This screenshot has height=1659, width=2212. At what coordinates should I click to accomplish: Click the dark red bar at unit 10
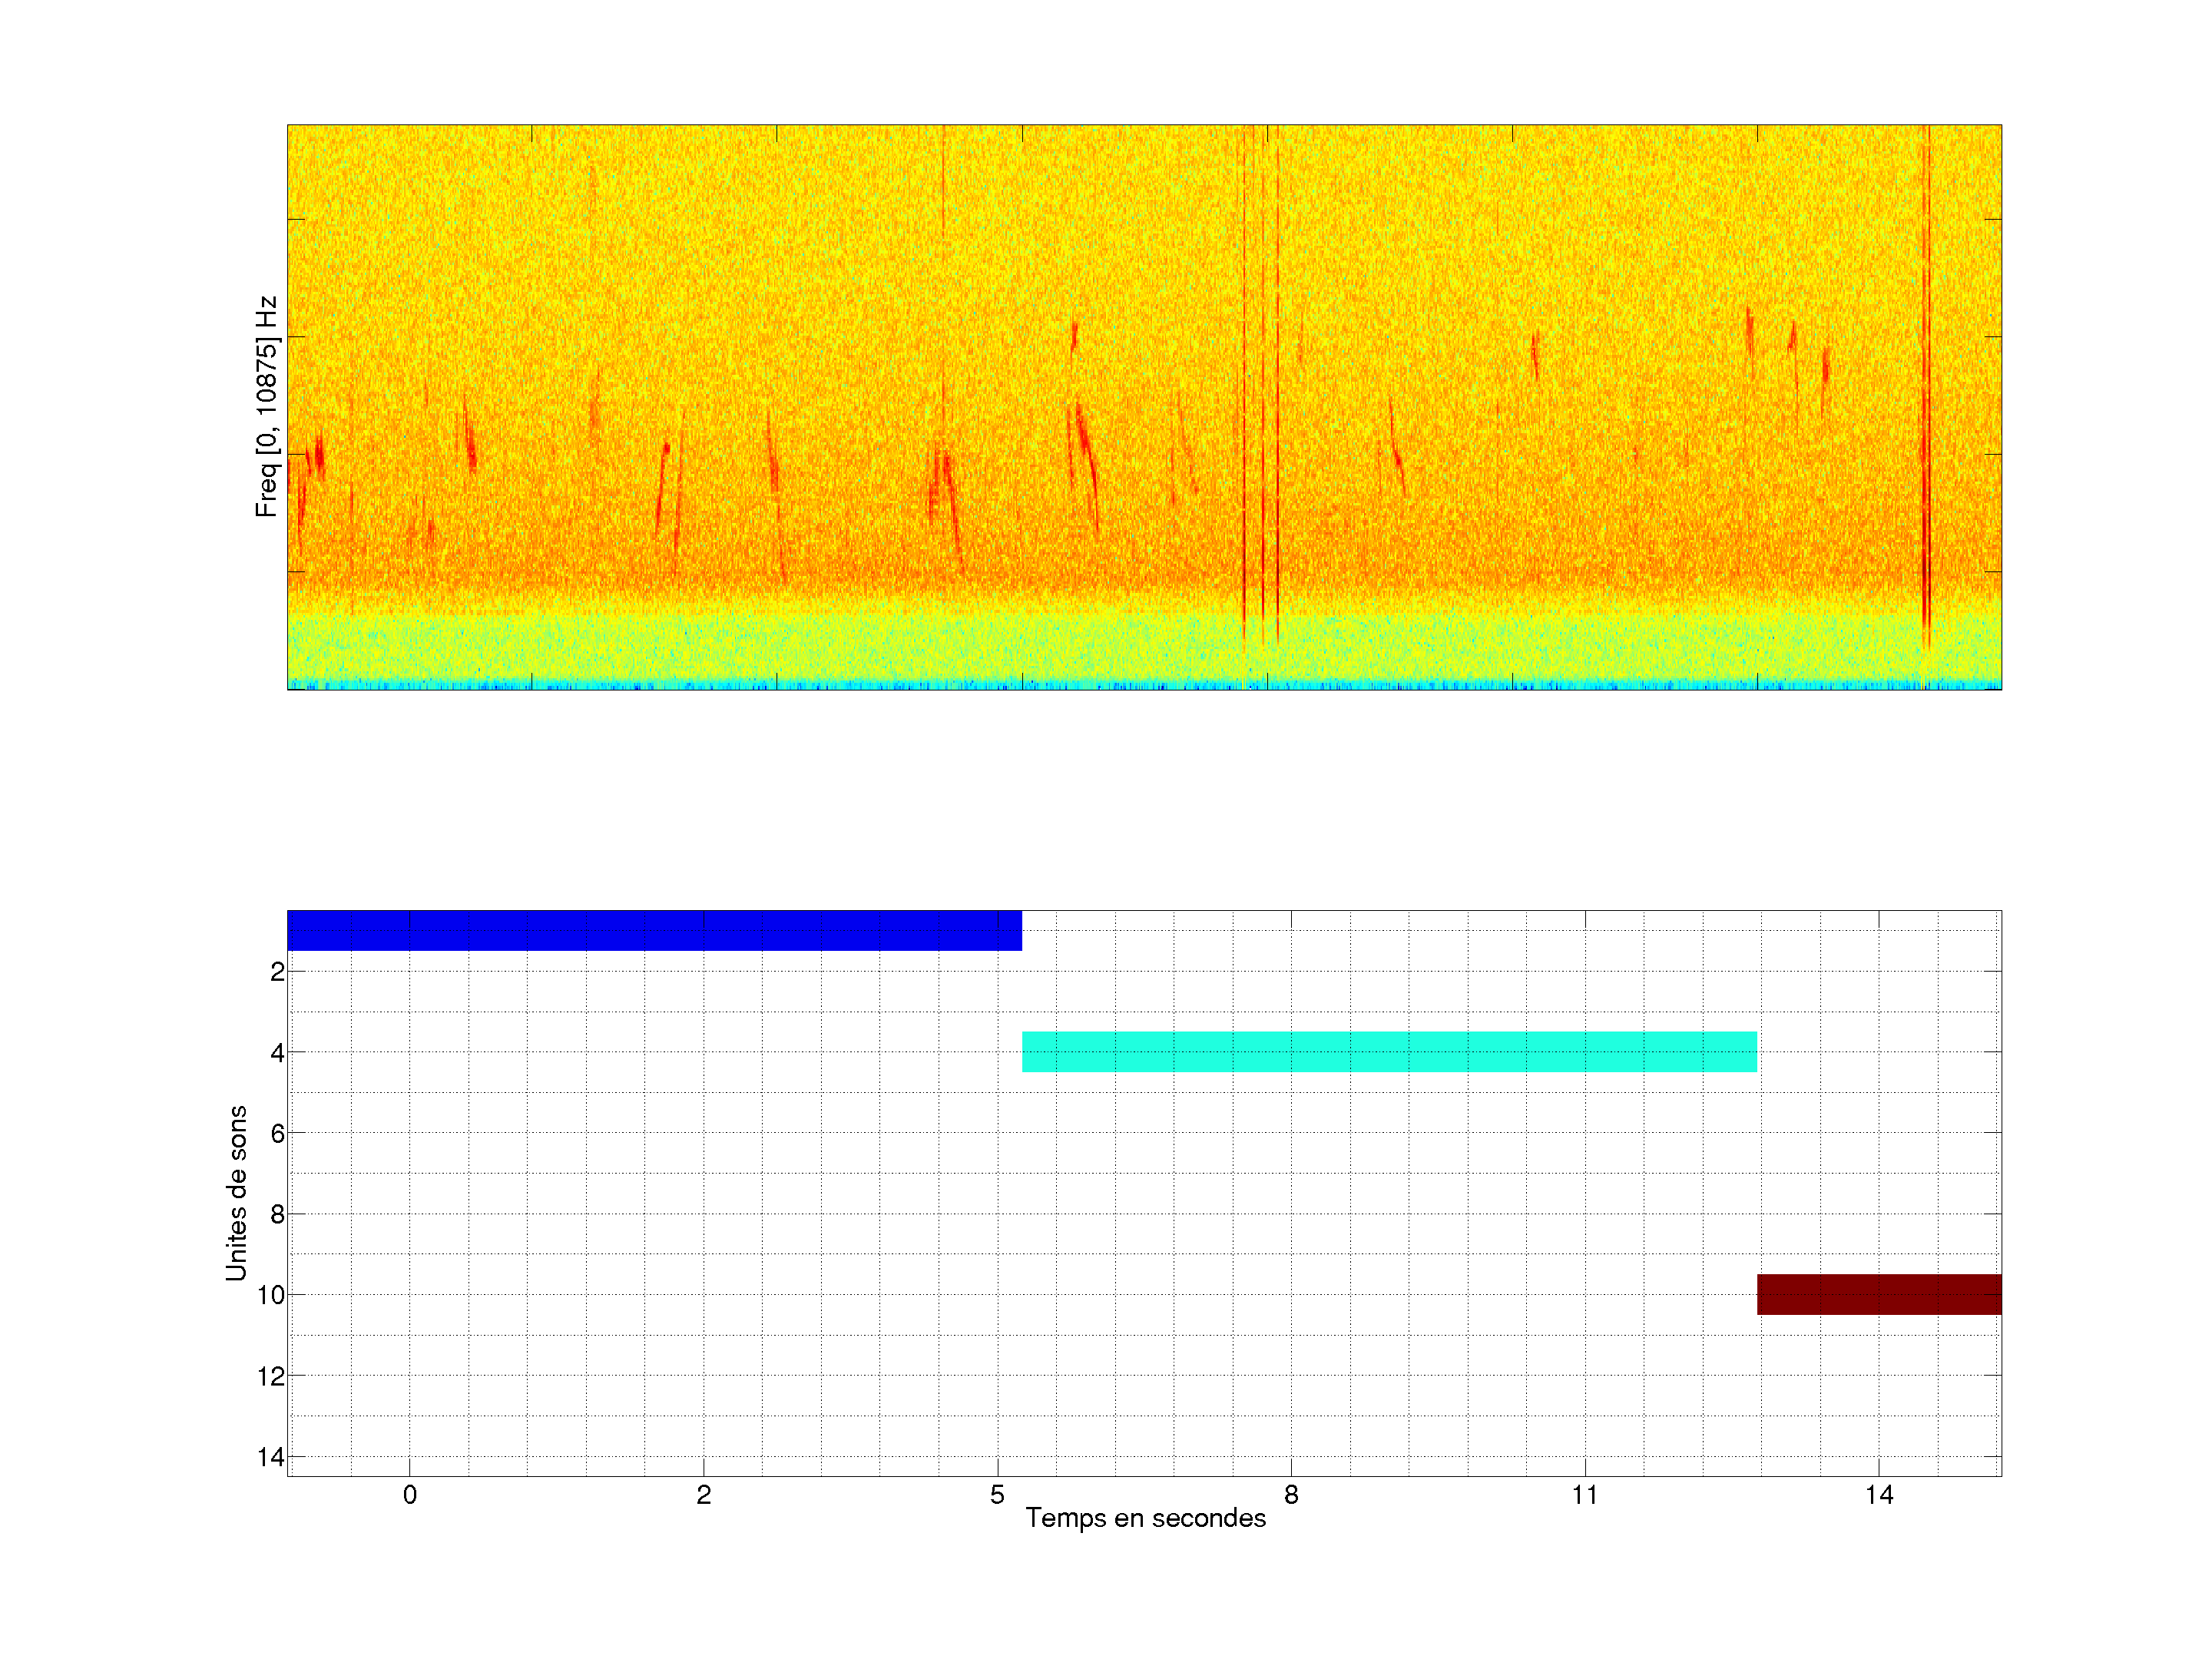[x=1879, y=1294]
